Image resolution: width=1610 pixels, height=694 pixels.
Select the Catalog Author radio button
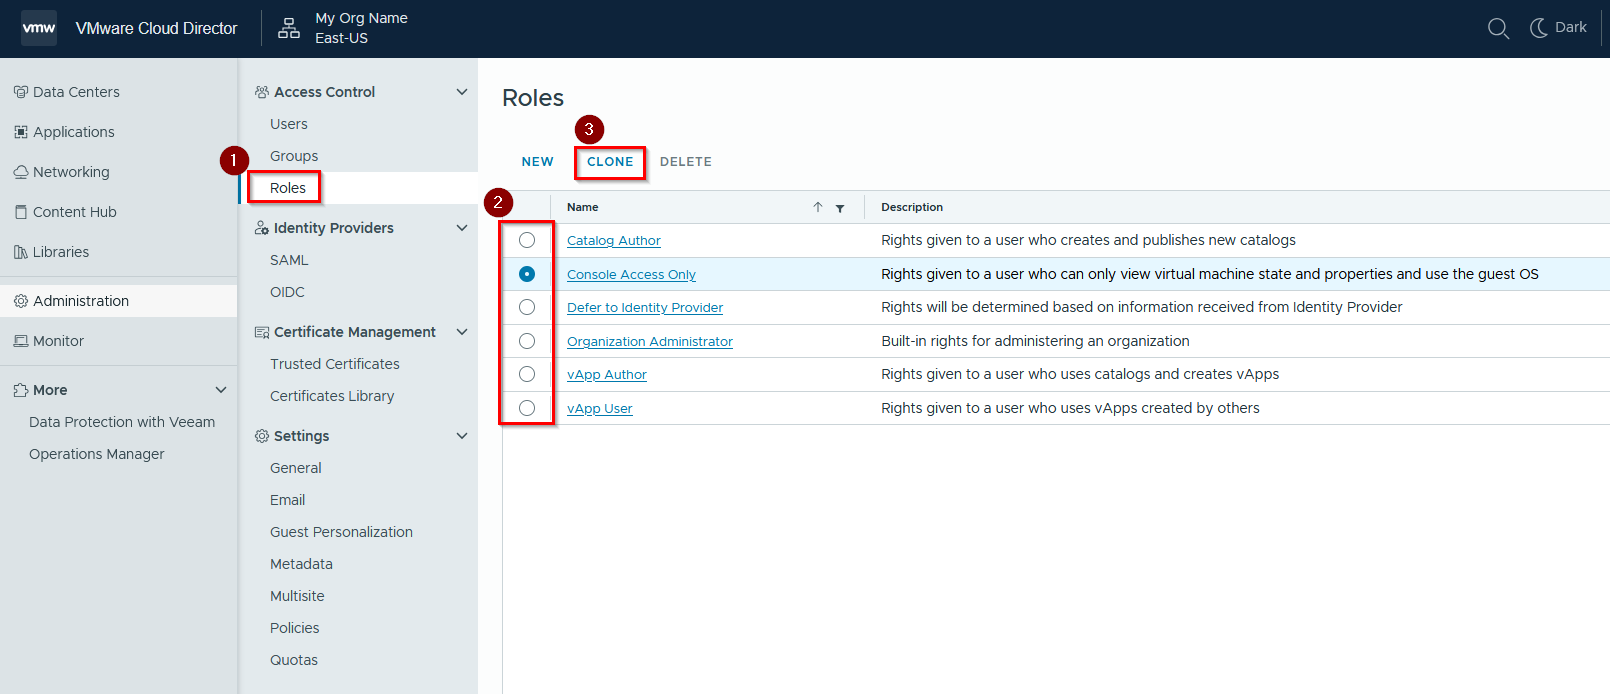[527, 240]
